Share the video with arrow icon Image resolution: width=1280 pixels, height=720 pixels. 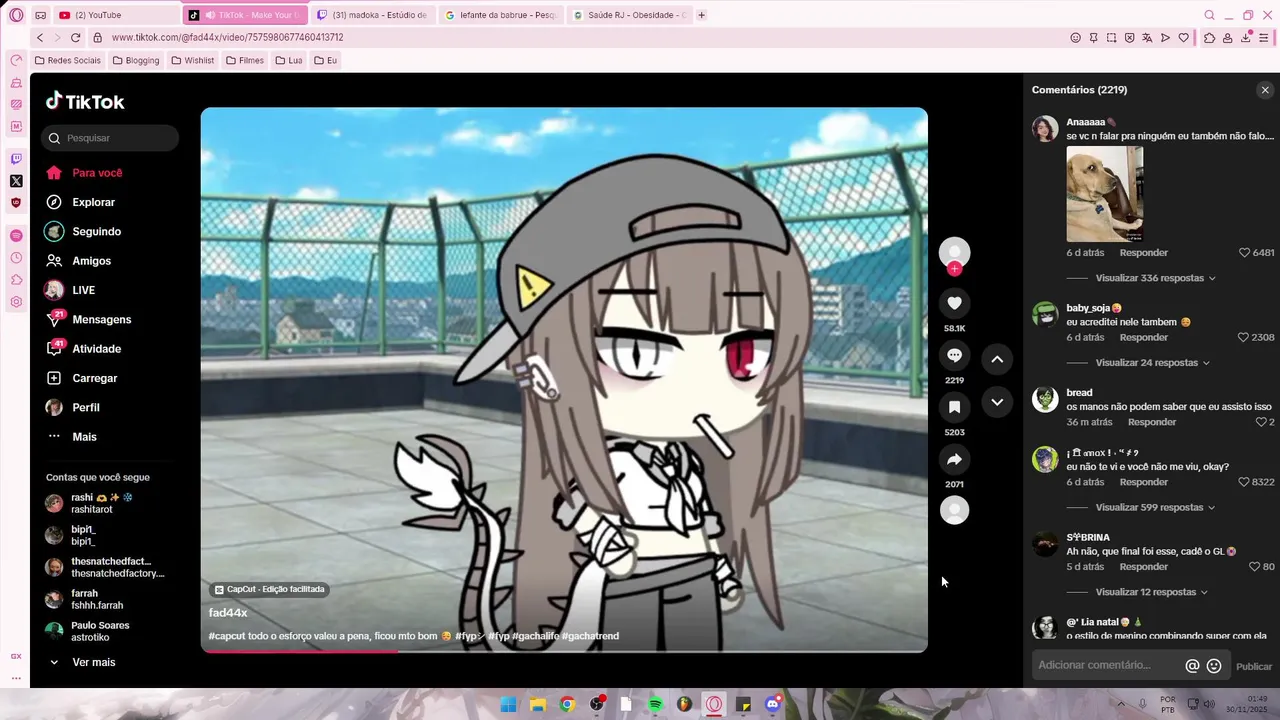coord(954,459)
